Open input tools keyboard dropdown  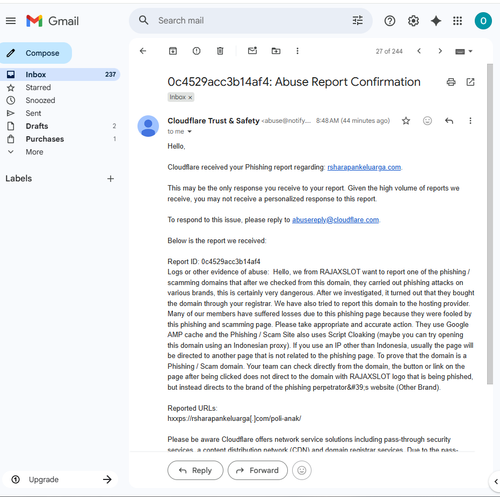[x=464, y=51]
